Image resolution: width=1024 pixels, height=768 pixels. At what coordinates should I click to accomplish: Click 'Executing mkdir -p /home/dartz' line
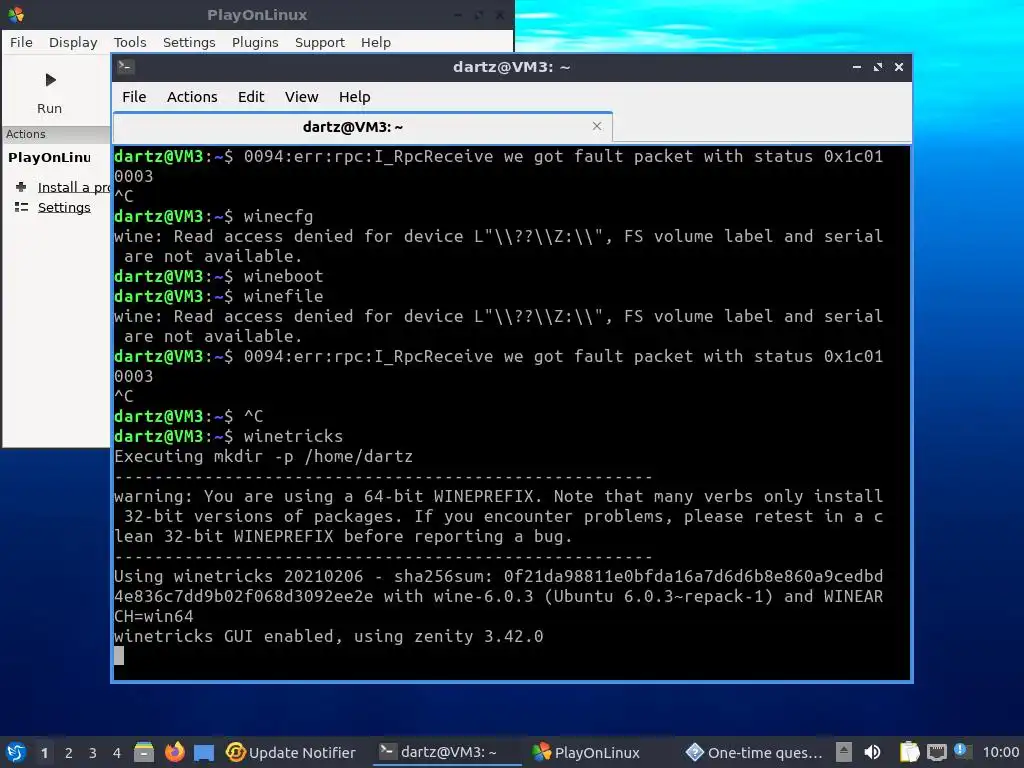[x=263, y=456]
